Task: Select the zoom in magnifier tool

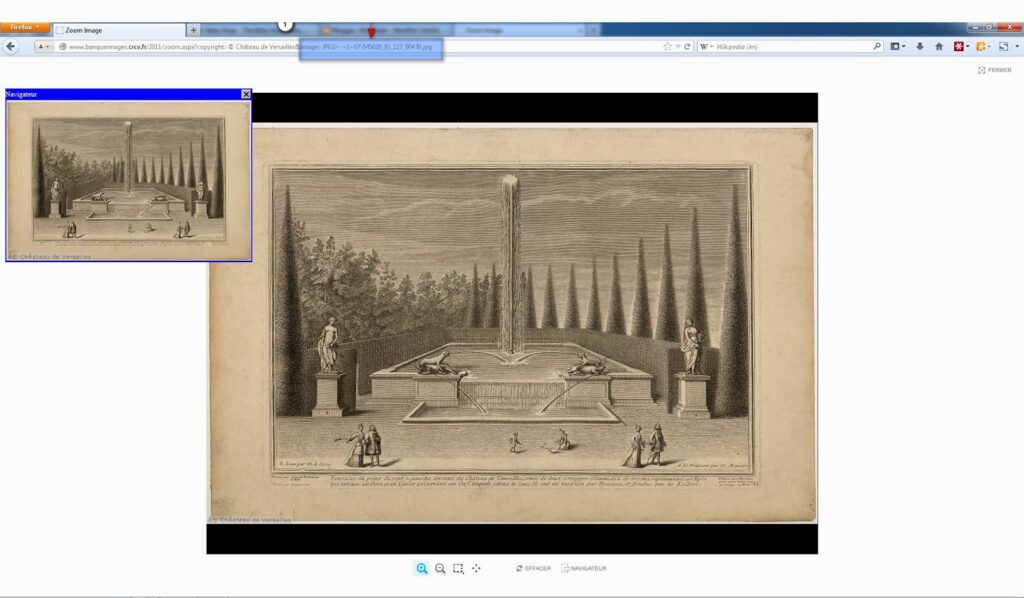Action: 422,568
